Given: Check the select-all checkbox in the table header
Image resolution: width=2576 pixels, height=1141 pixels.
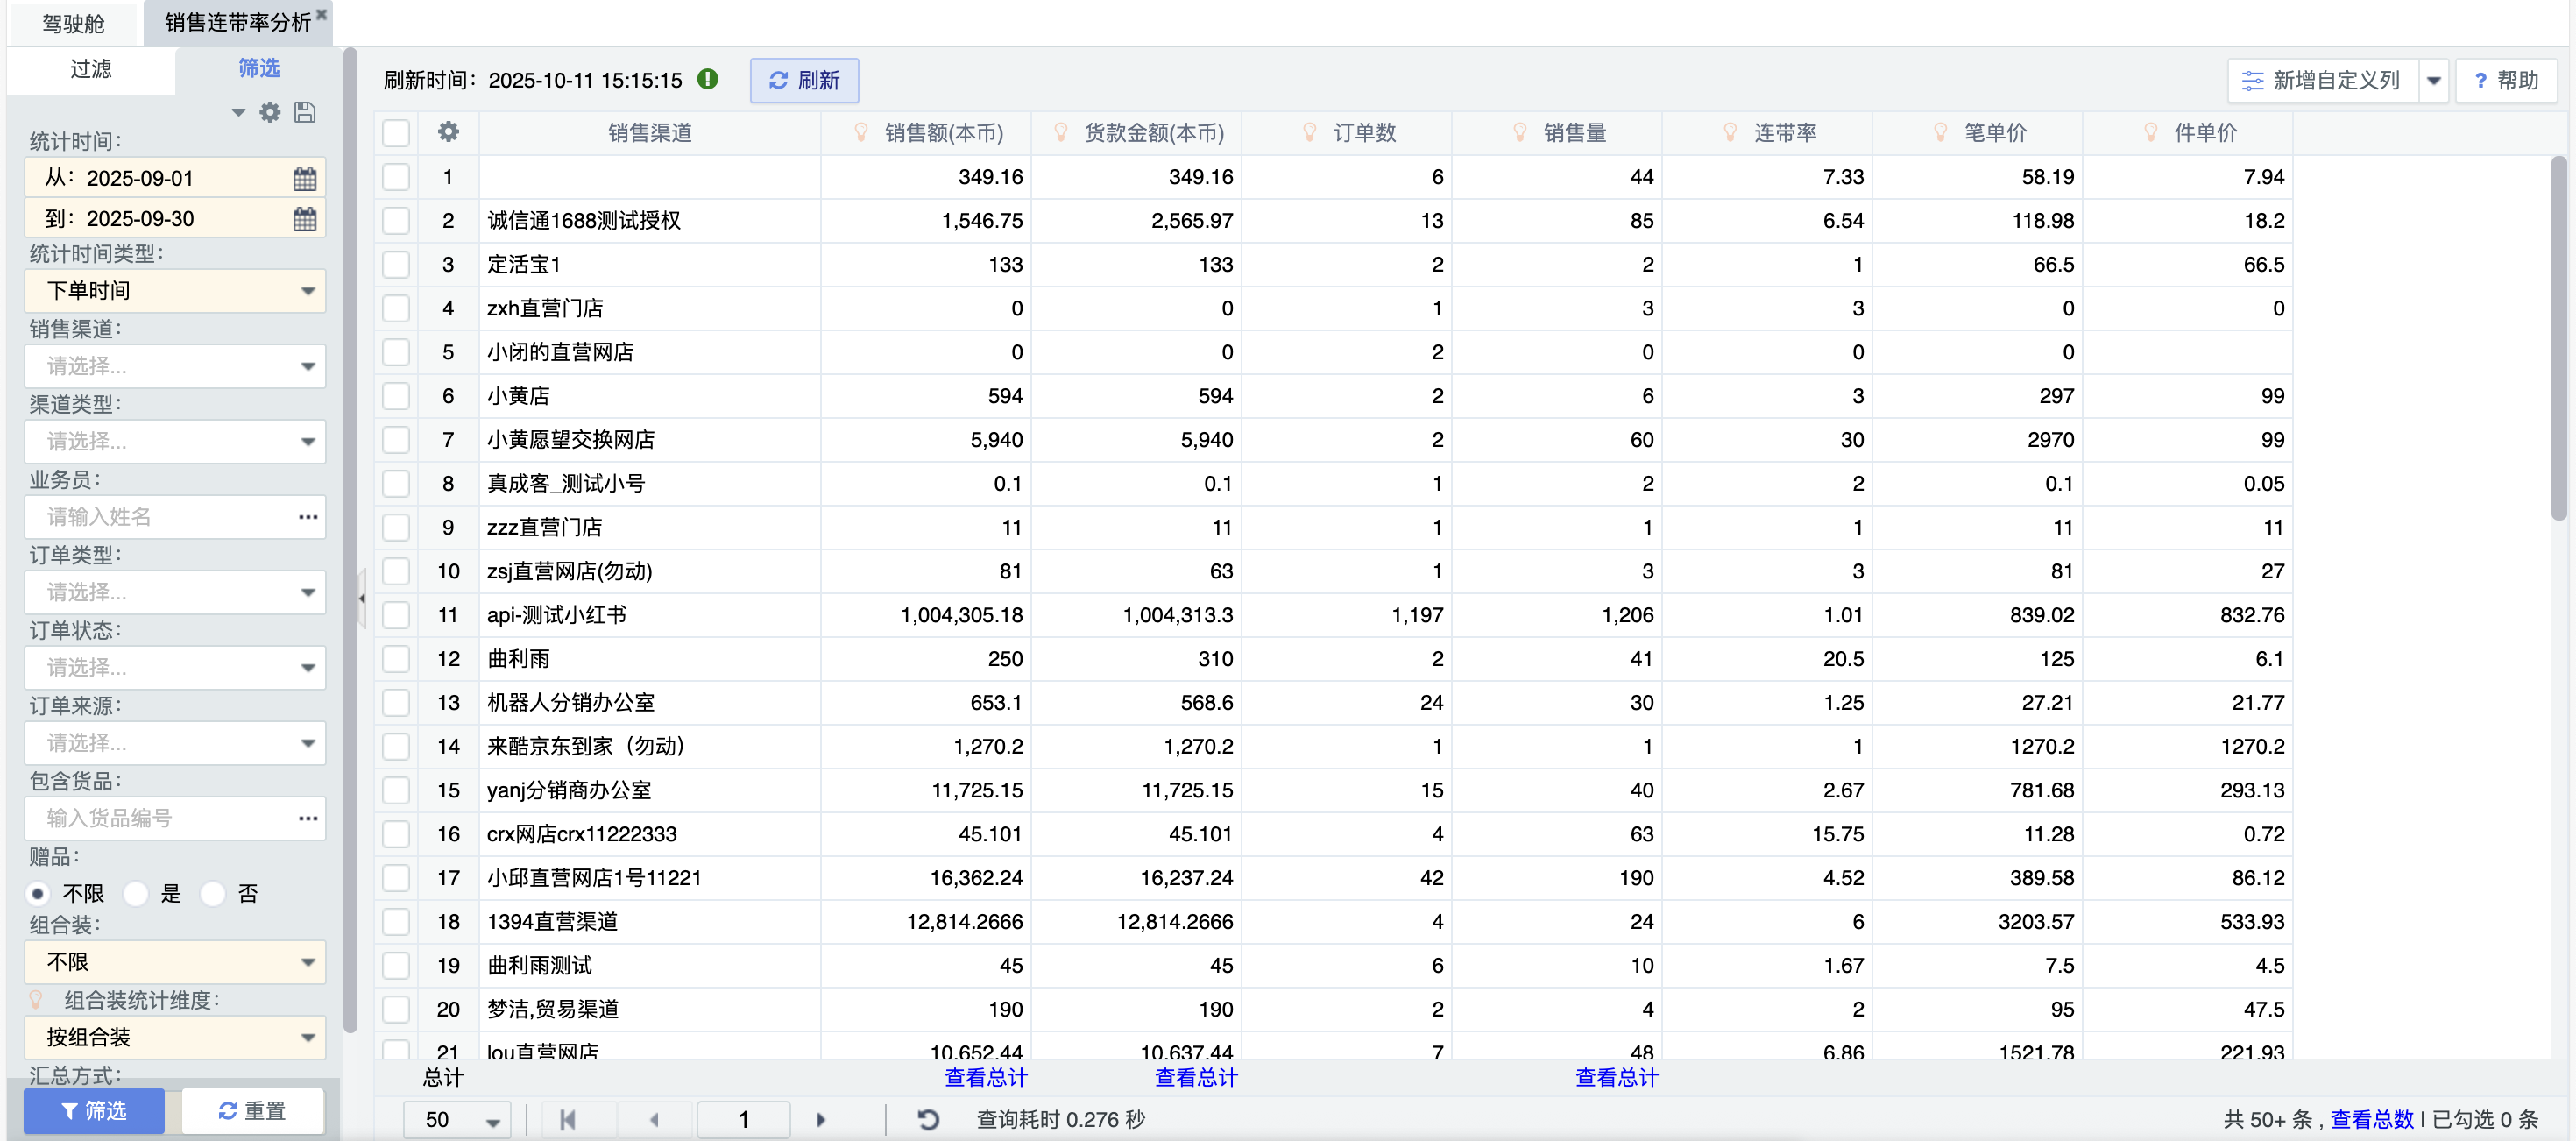Looking at the screenshot, I should (x=396, y=132).
